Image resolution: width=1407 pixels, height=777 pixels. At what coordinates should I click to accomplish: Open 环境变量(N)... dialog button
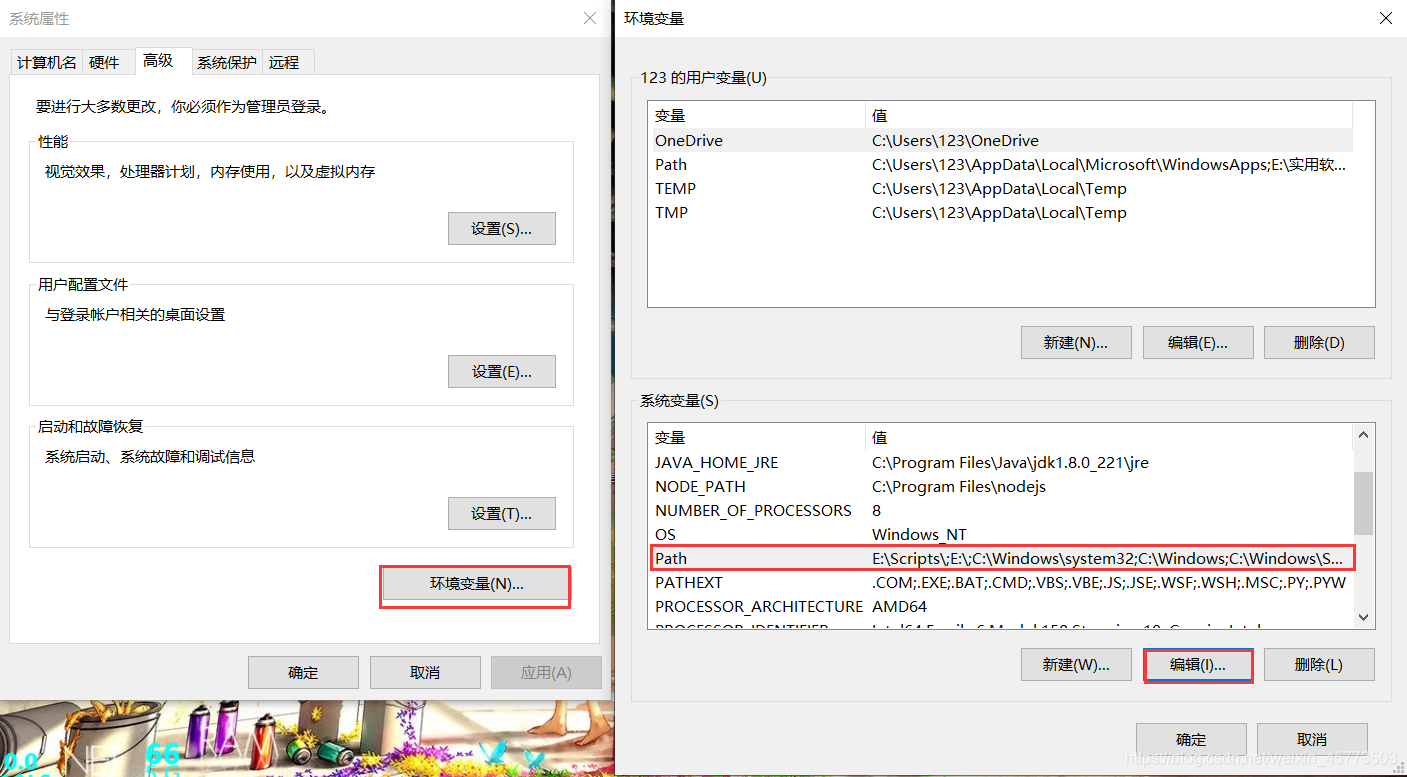point(477,584)
